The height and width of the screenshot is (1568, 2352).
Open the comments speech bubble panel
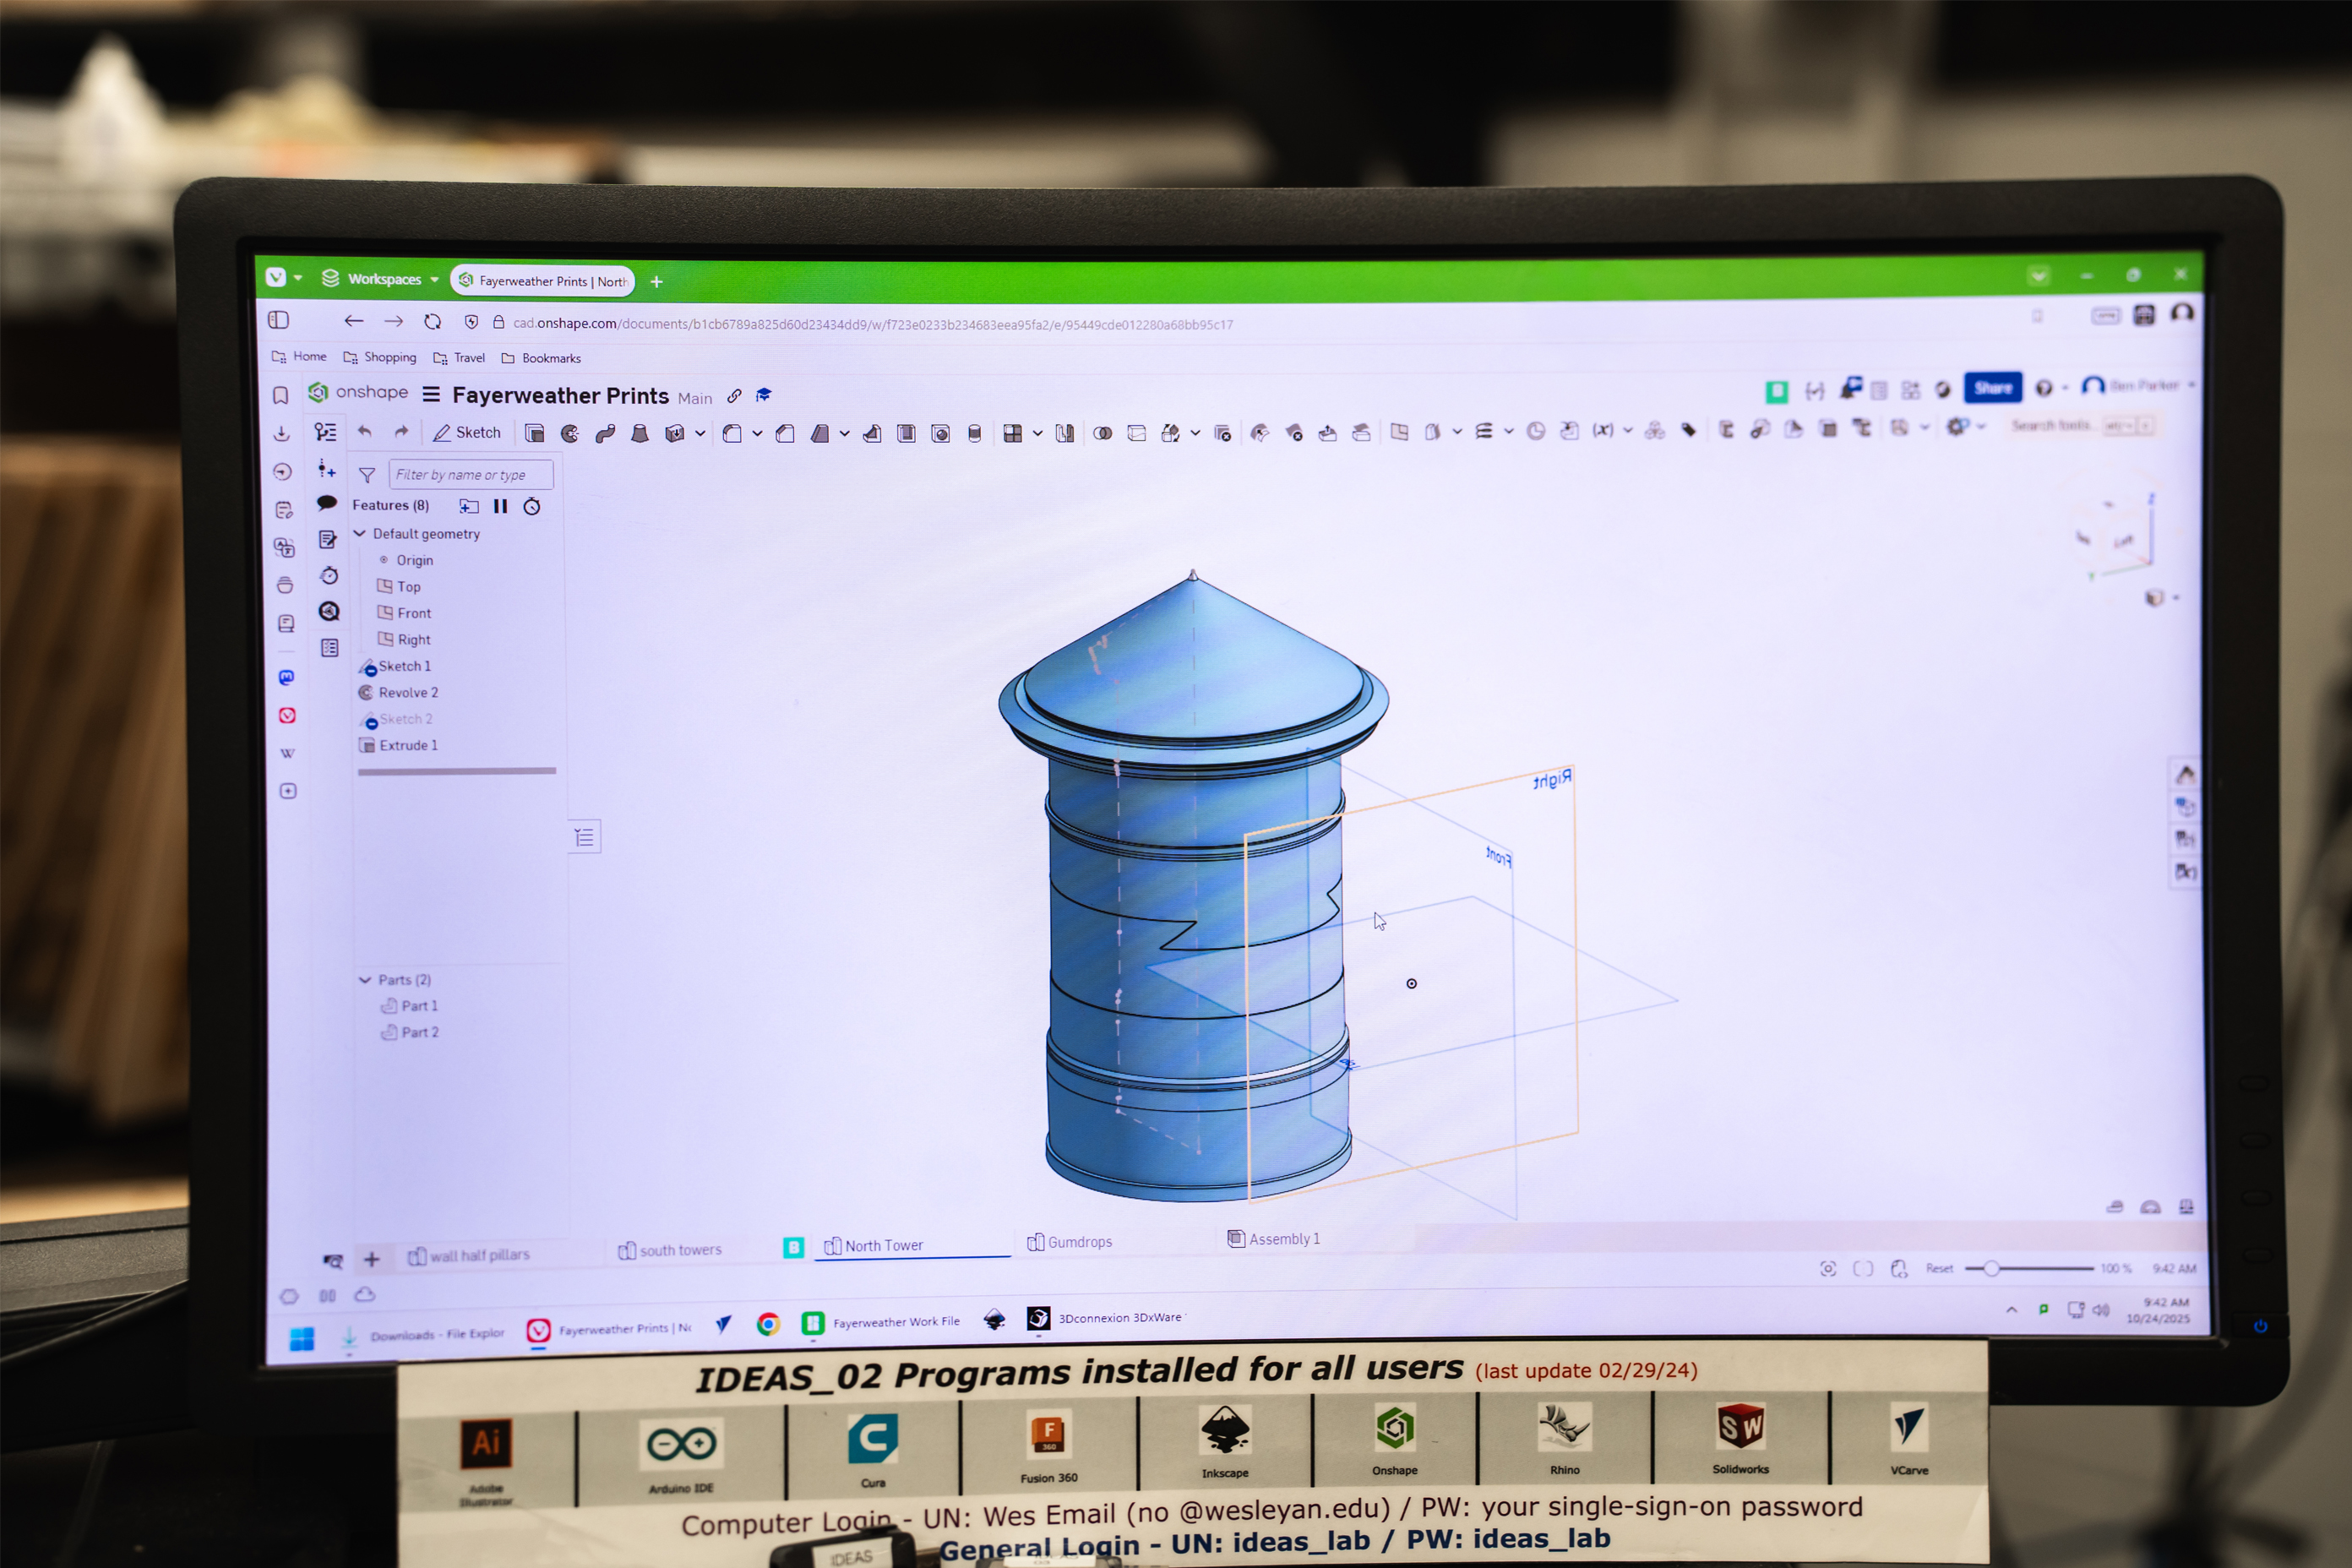[327, 503]
